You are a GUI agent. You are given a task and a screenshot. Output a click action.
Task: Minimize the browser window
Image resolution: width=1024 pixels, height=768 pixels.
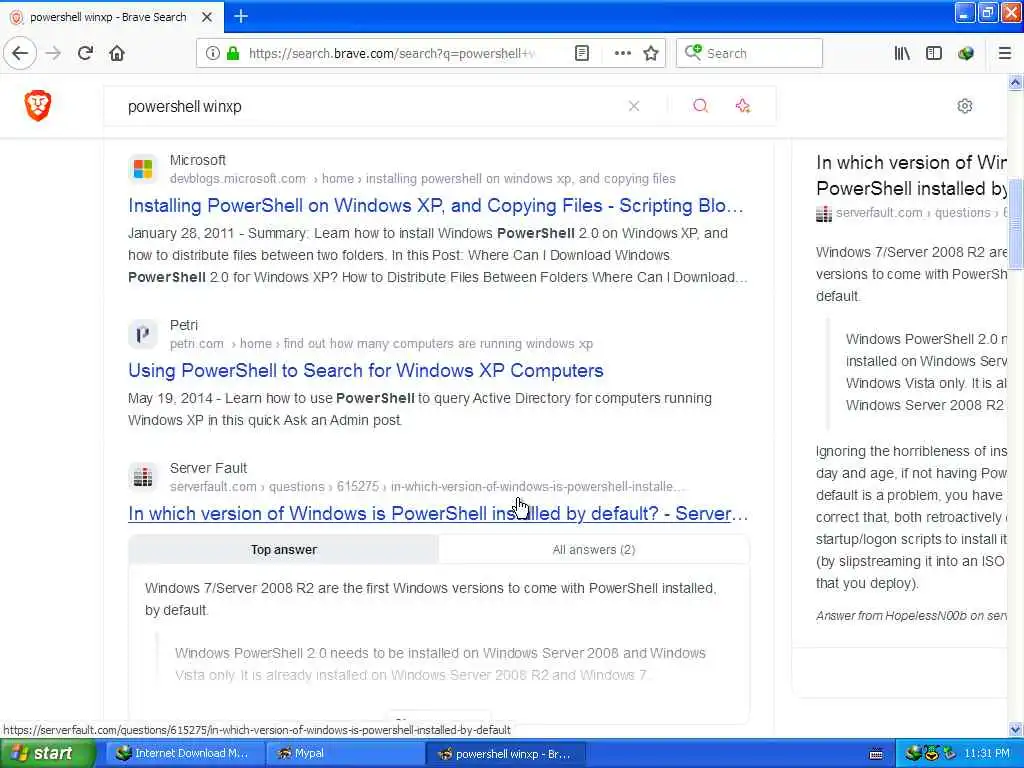965,12
